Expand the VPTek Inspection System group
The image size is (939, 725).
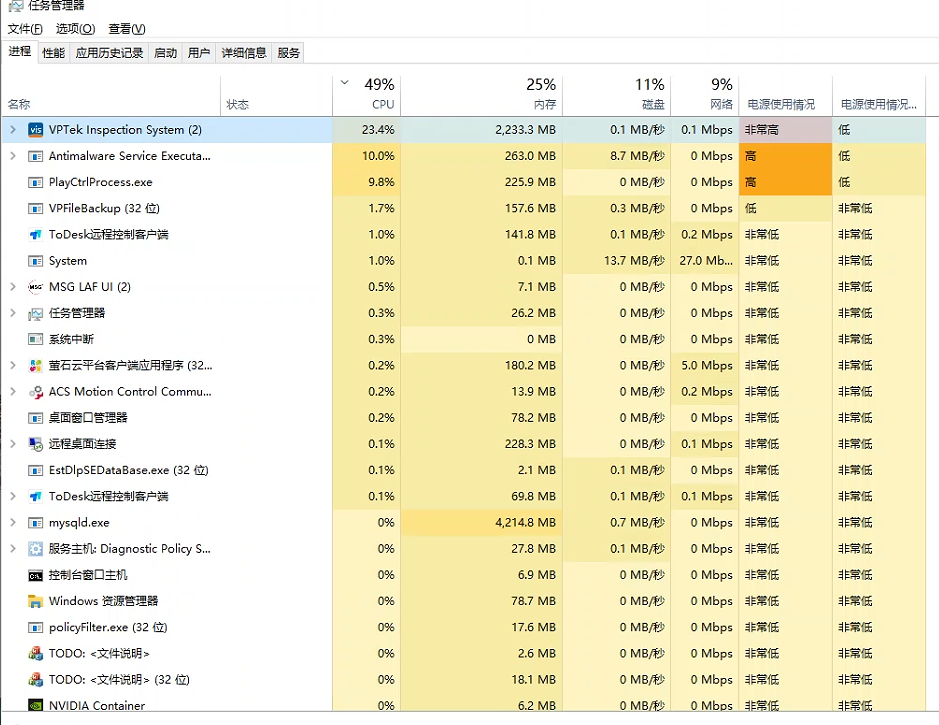coord(13,130)
